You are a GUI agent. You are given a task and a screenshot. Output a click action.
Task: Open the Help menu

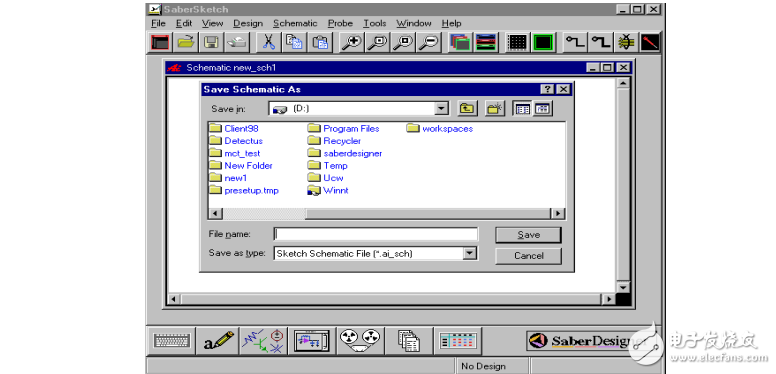pyautogui.click(x=451, y=23)
